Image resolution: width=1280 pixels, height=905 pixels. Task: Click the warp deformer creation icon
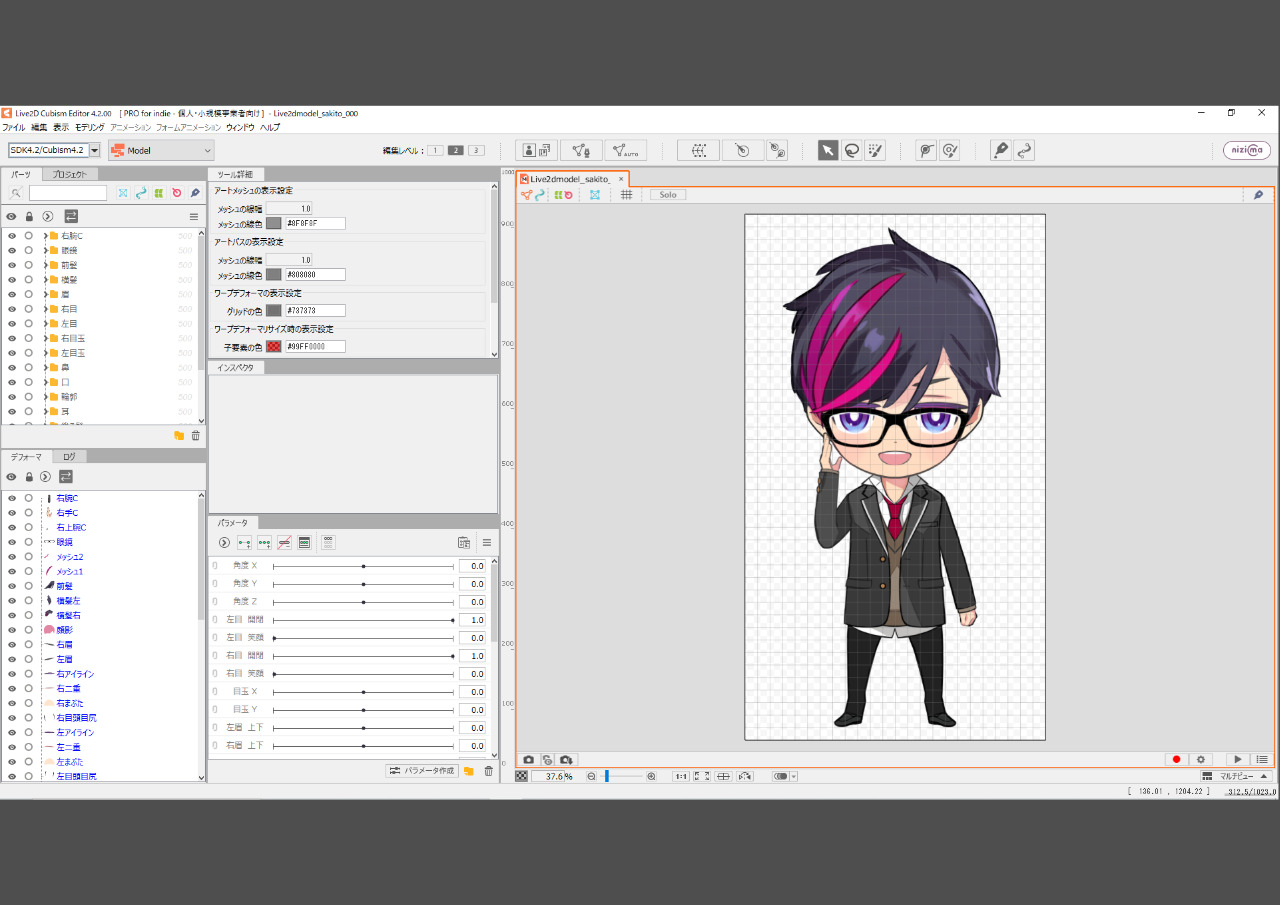coord(698,150)
